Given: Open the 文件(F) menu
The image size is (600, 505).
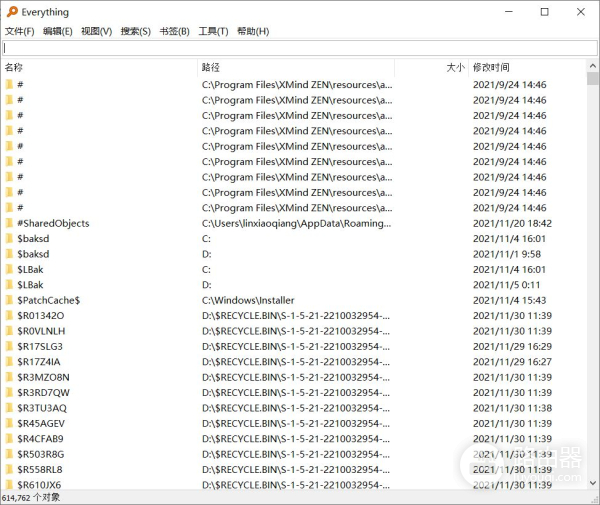Looking at the screenshot, I should tap(19, 31).
